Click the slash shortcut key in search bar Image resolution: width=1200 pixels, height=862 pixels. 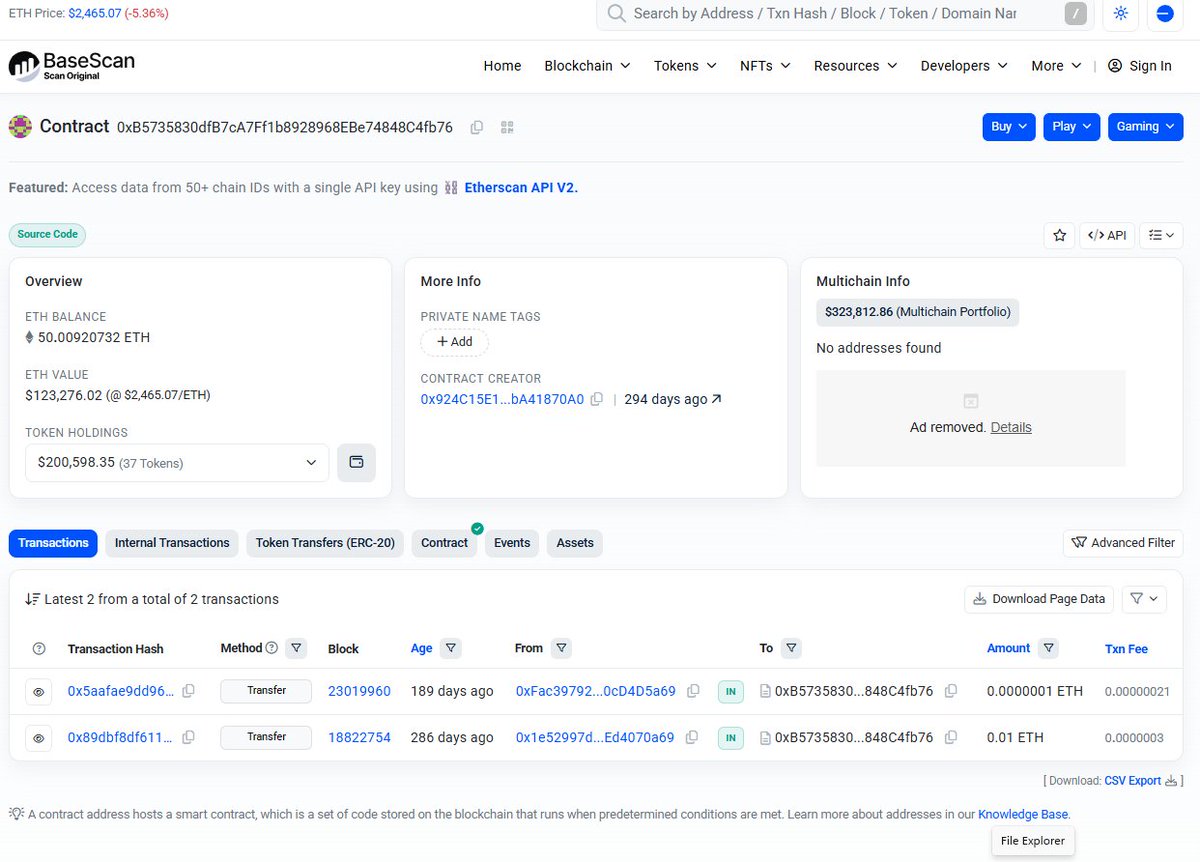1075,14
